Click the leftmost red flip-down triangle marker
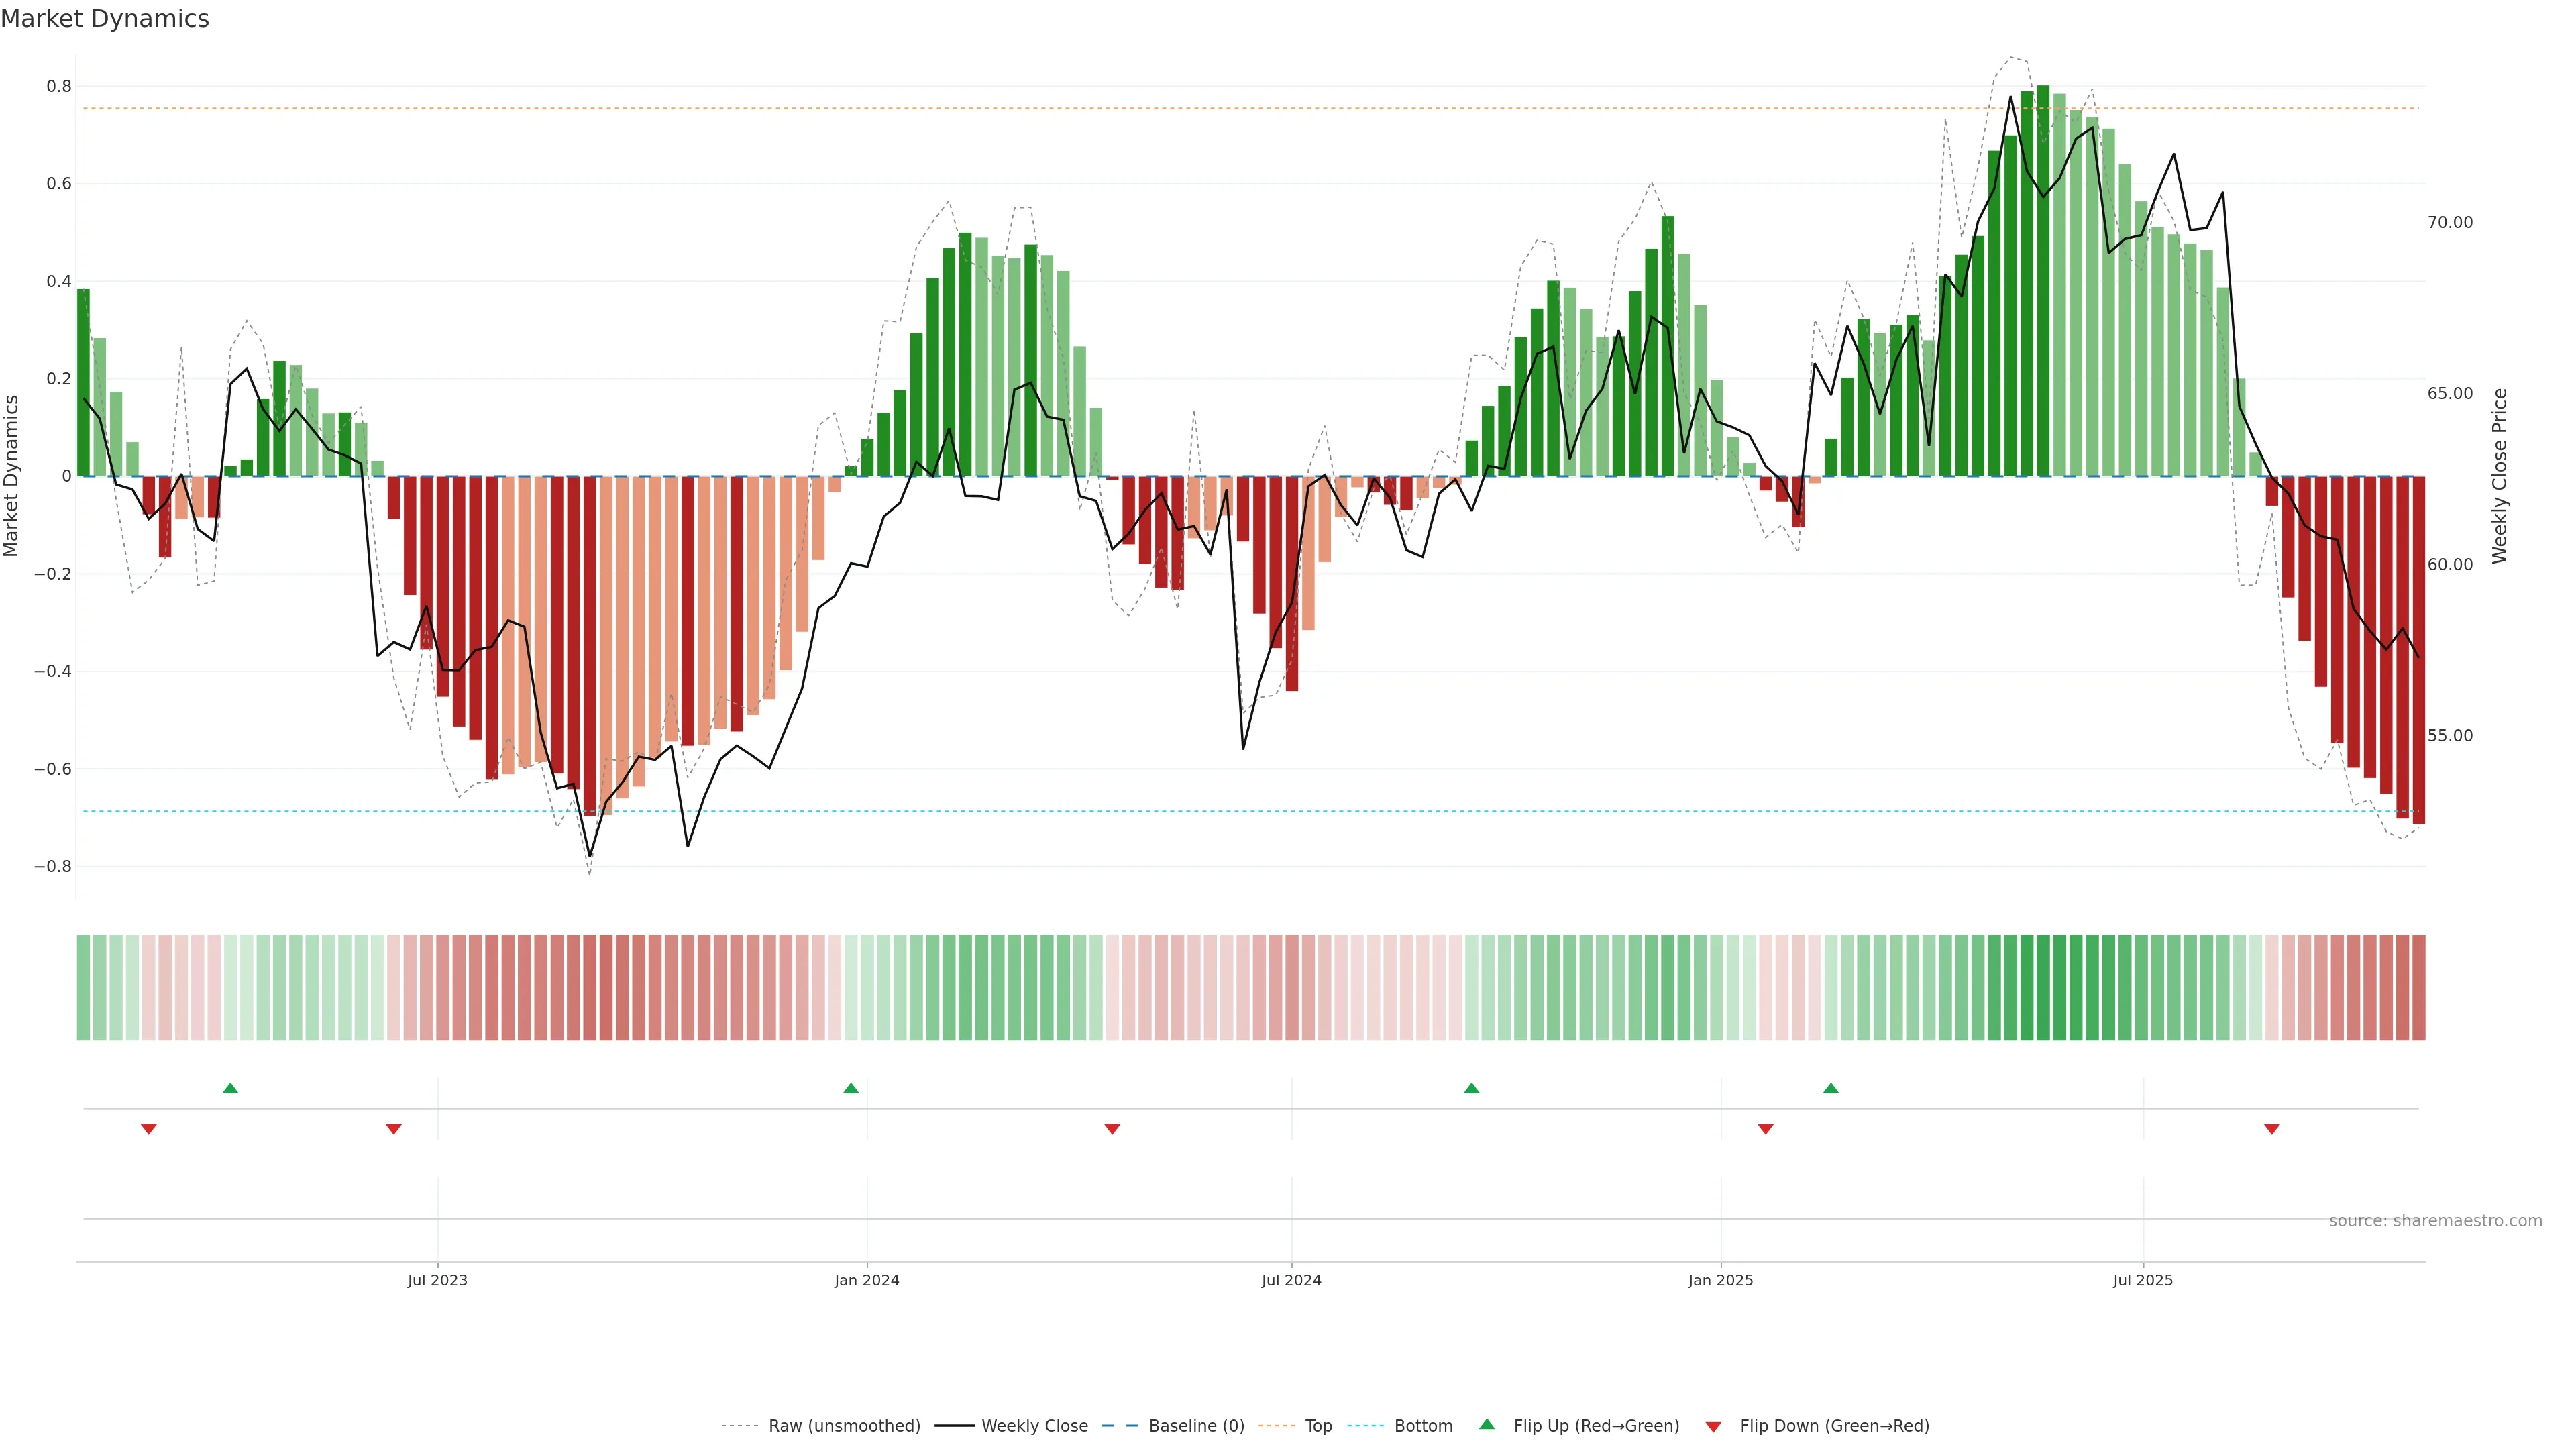Screen dimensions: 2576x1449 coord(149,1129)
